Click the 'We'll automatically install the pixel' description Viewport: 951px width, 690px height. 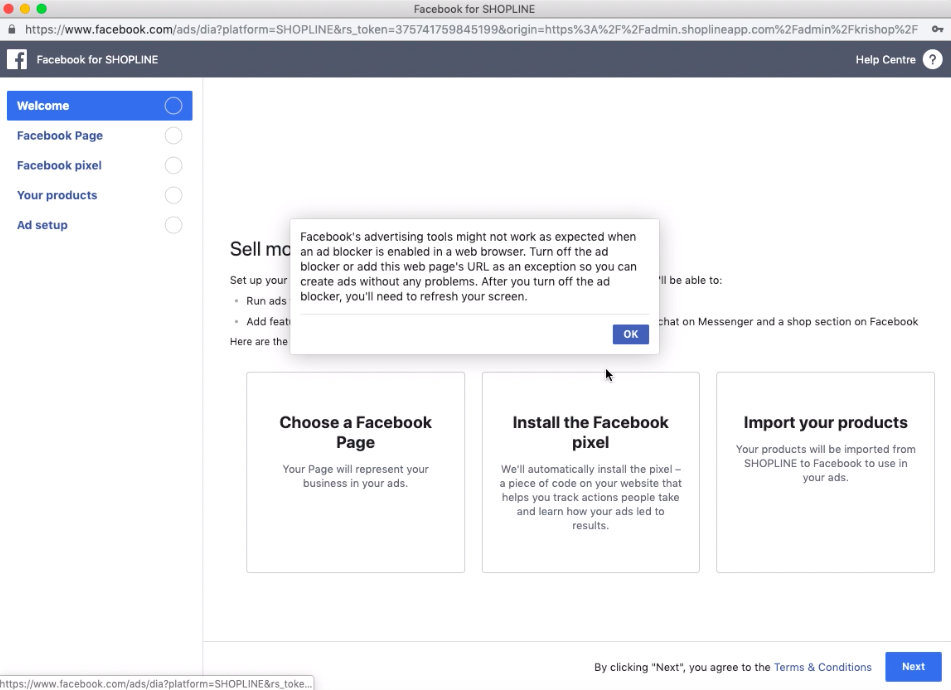pos(591,497)
